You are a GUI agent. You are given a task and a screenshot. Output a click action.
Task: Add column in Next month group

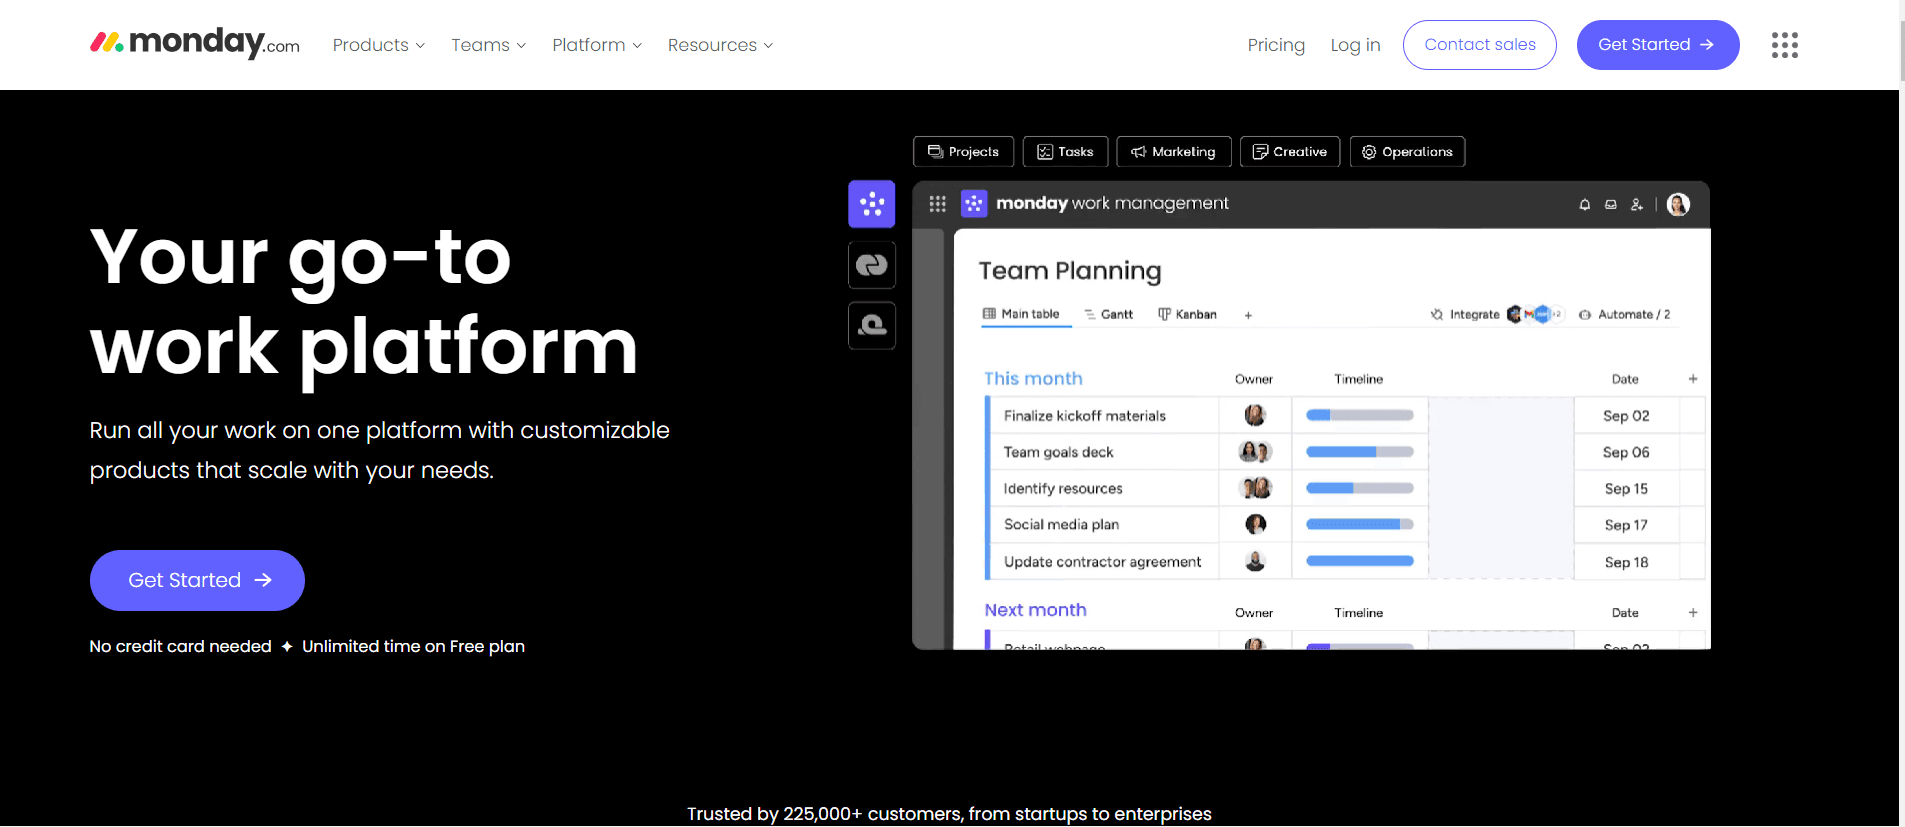[1693, 613]
